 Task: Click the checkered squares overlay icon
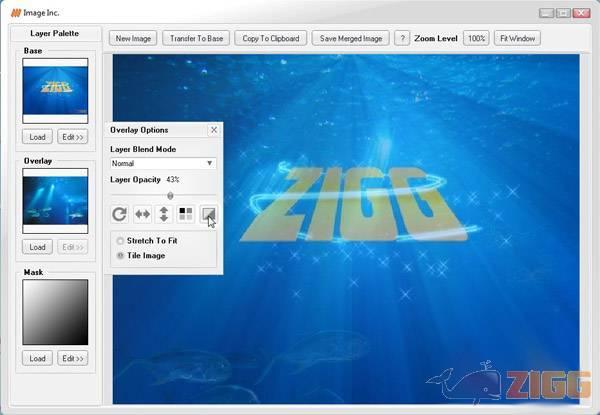[x=186, y=214]
